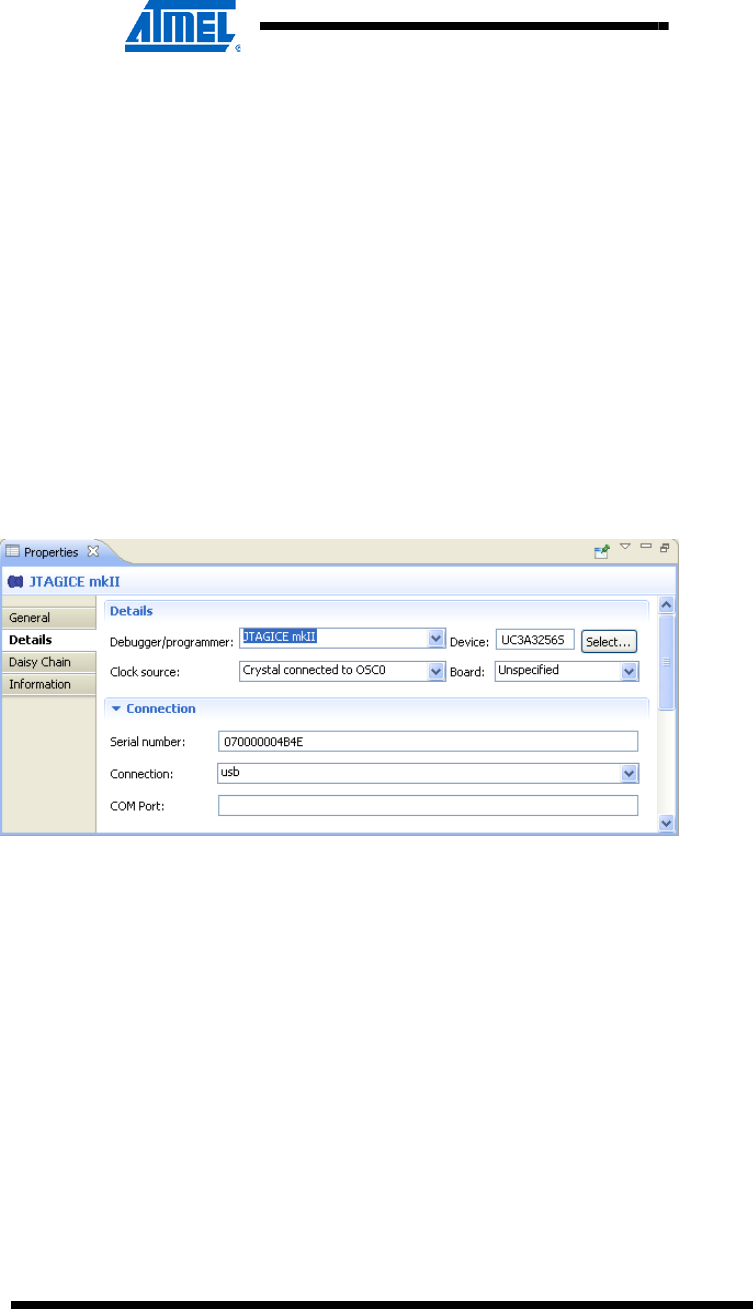Click the JTAGICE mkII debugger field text

pos(280,635)
